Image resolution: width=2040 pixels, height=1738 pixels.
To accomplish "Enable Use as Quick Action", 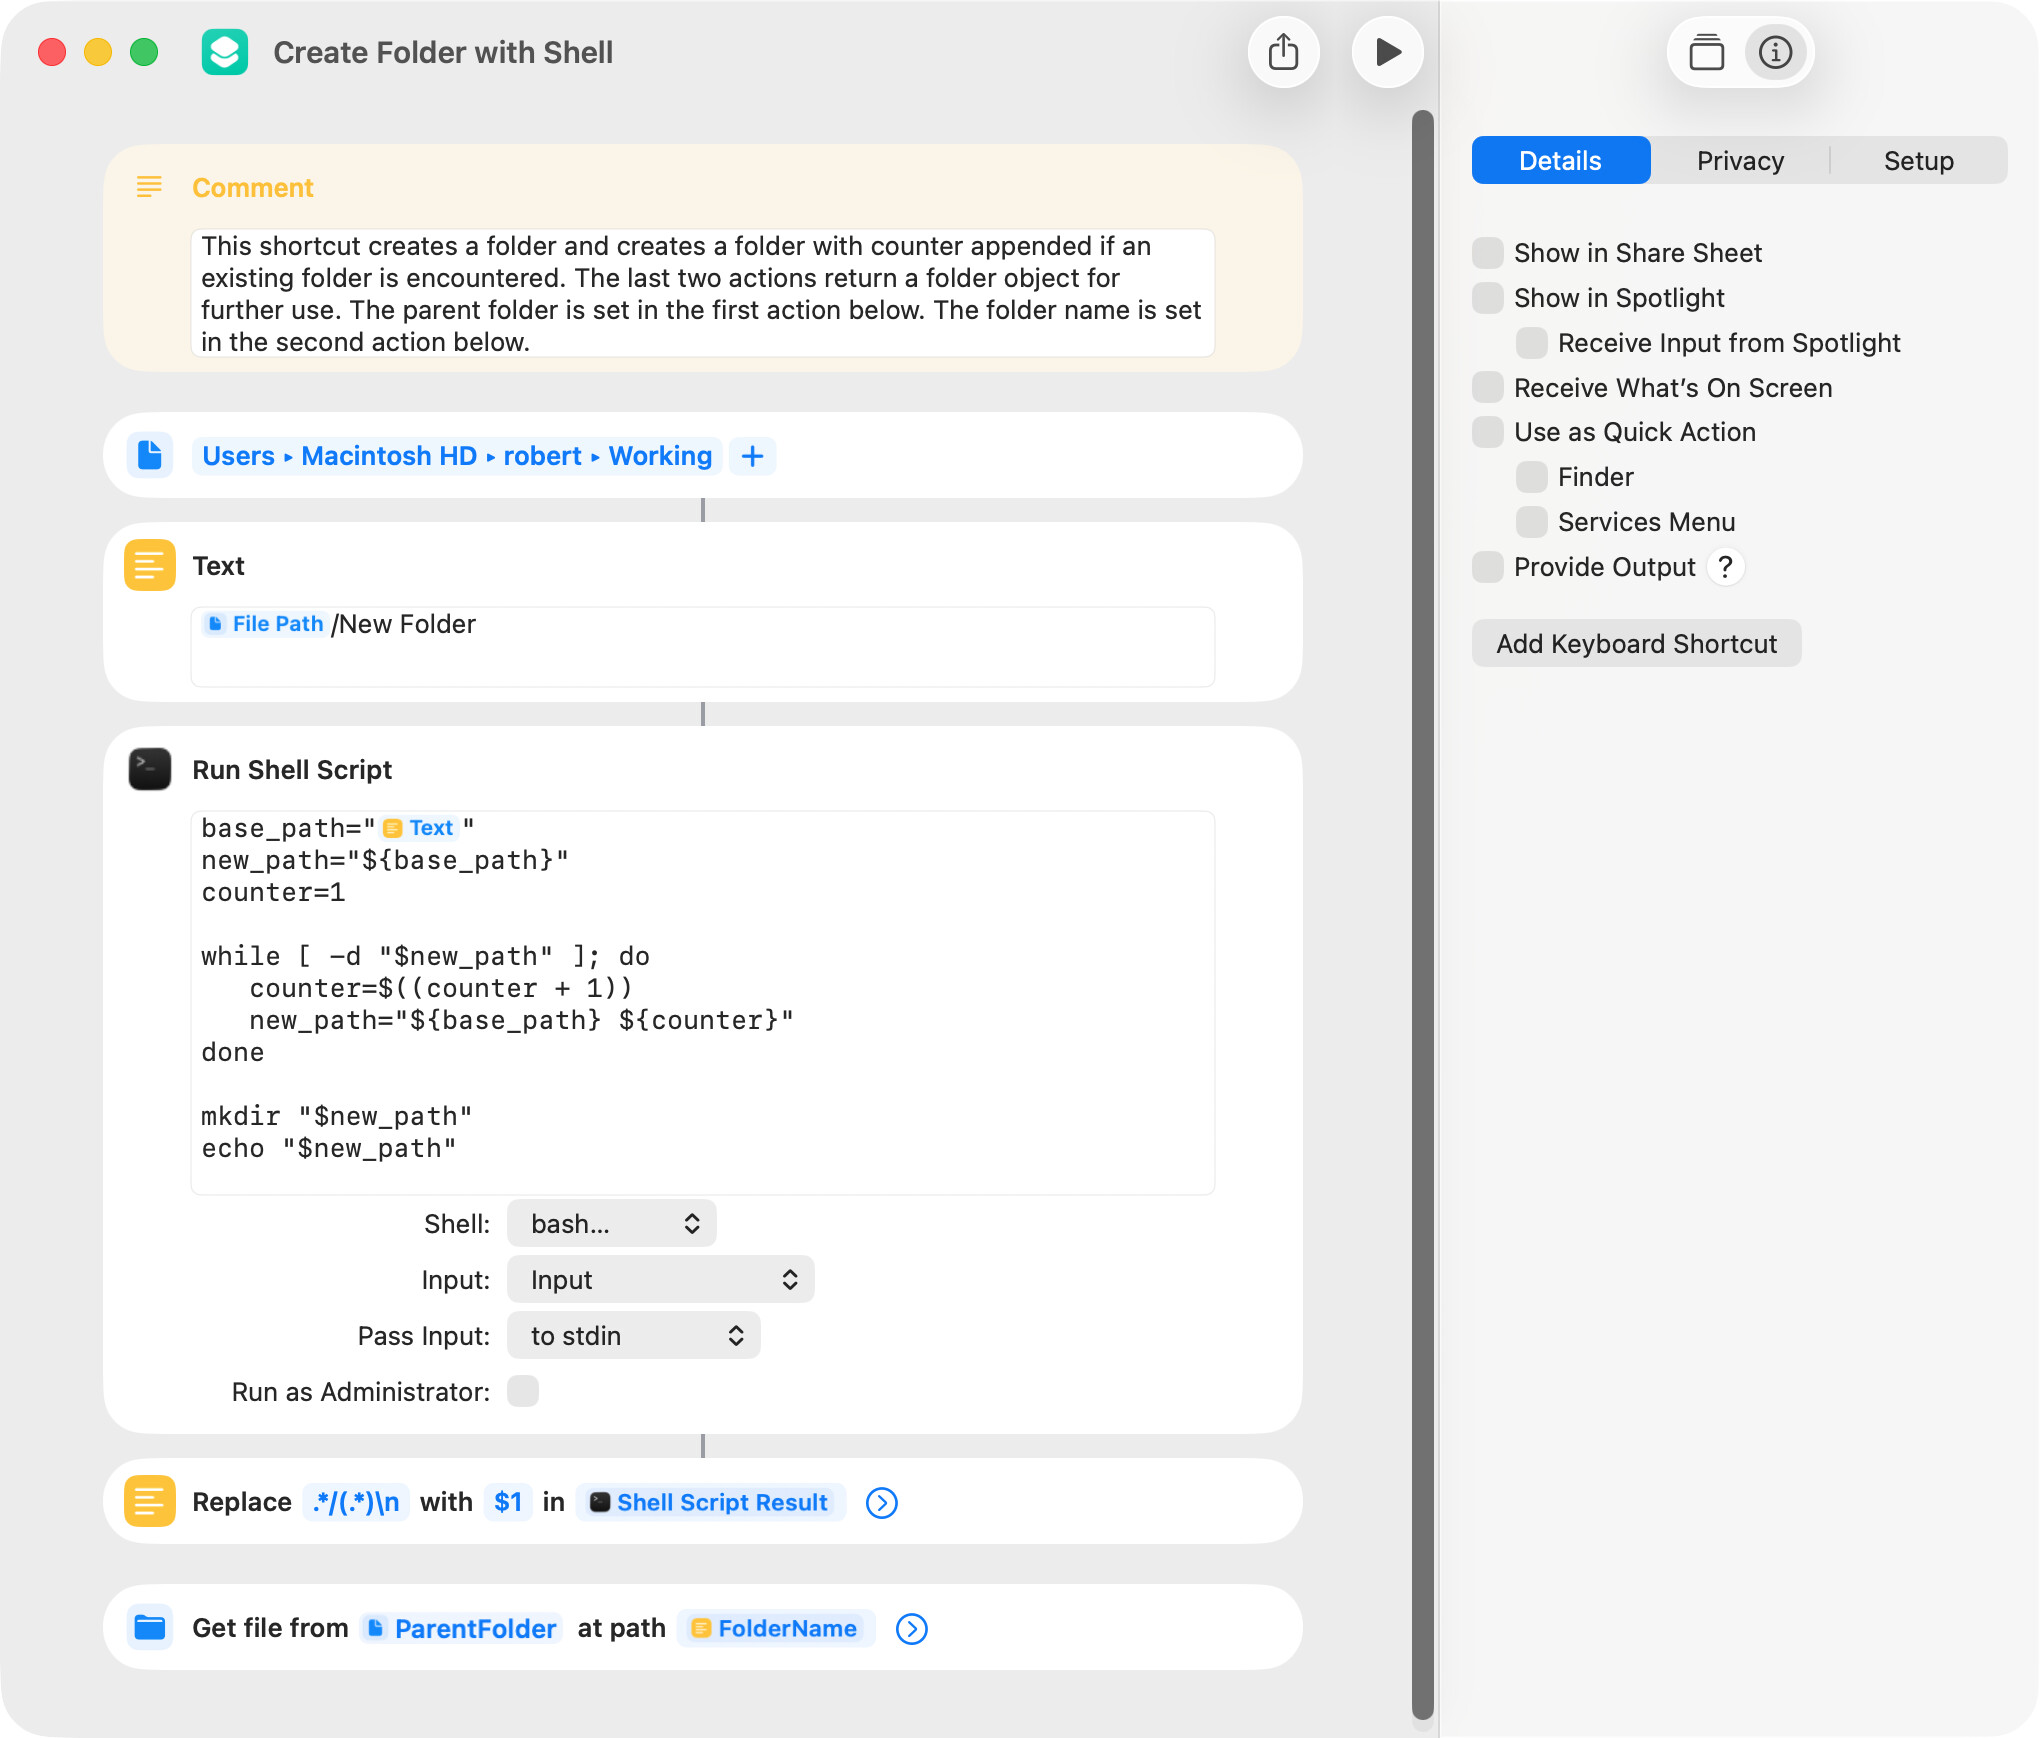I will [x=1487, y=432].
